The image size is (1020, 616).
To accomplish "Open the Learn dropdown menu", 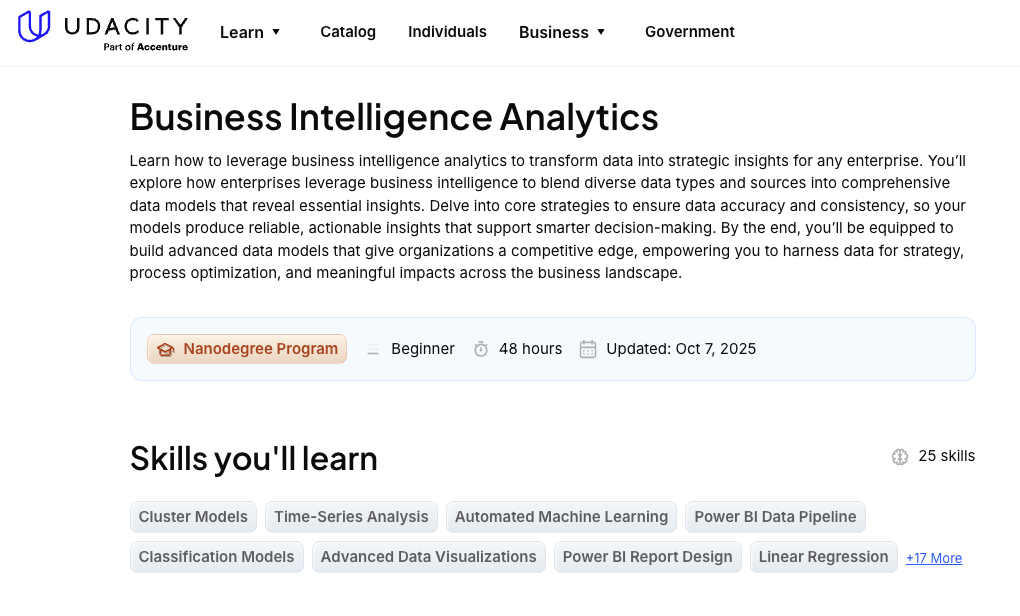I will tap(250, 32).
